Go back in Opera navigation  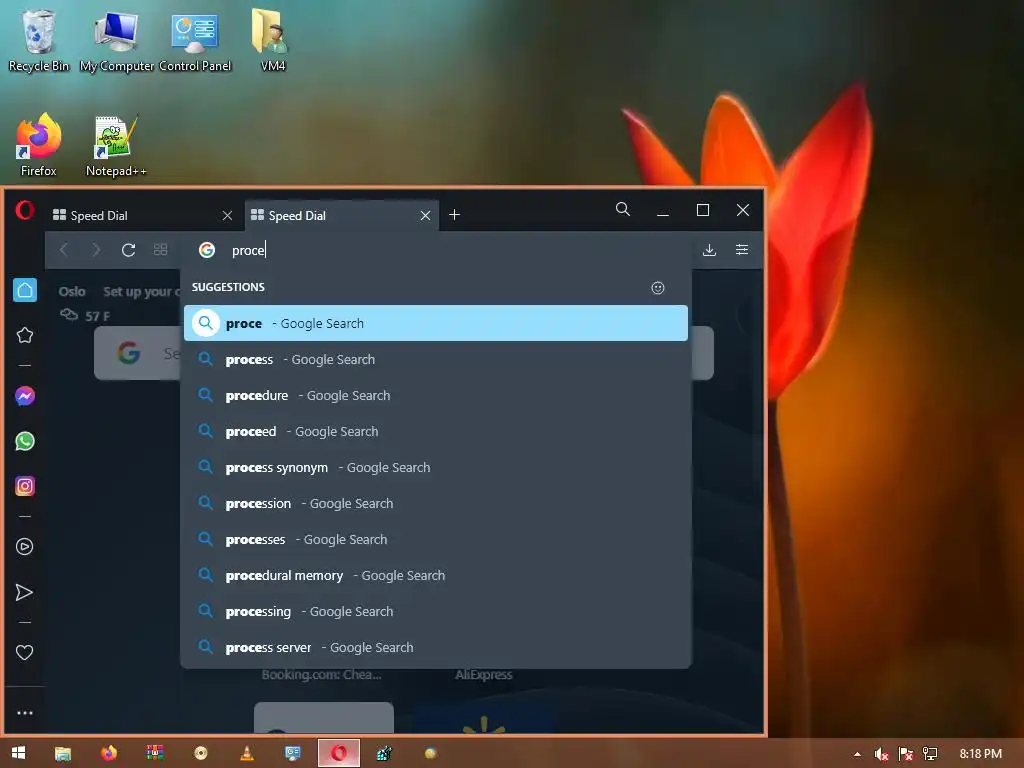point(64,250)
